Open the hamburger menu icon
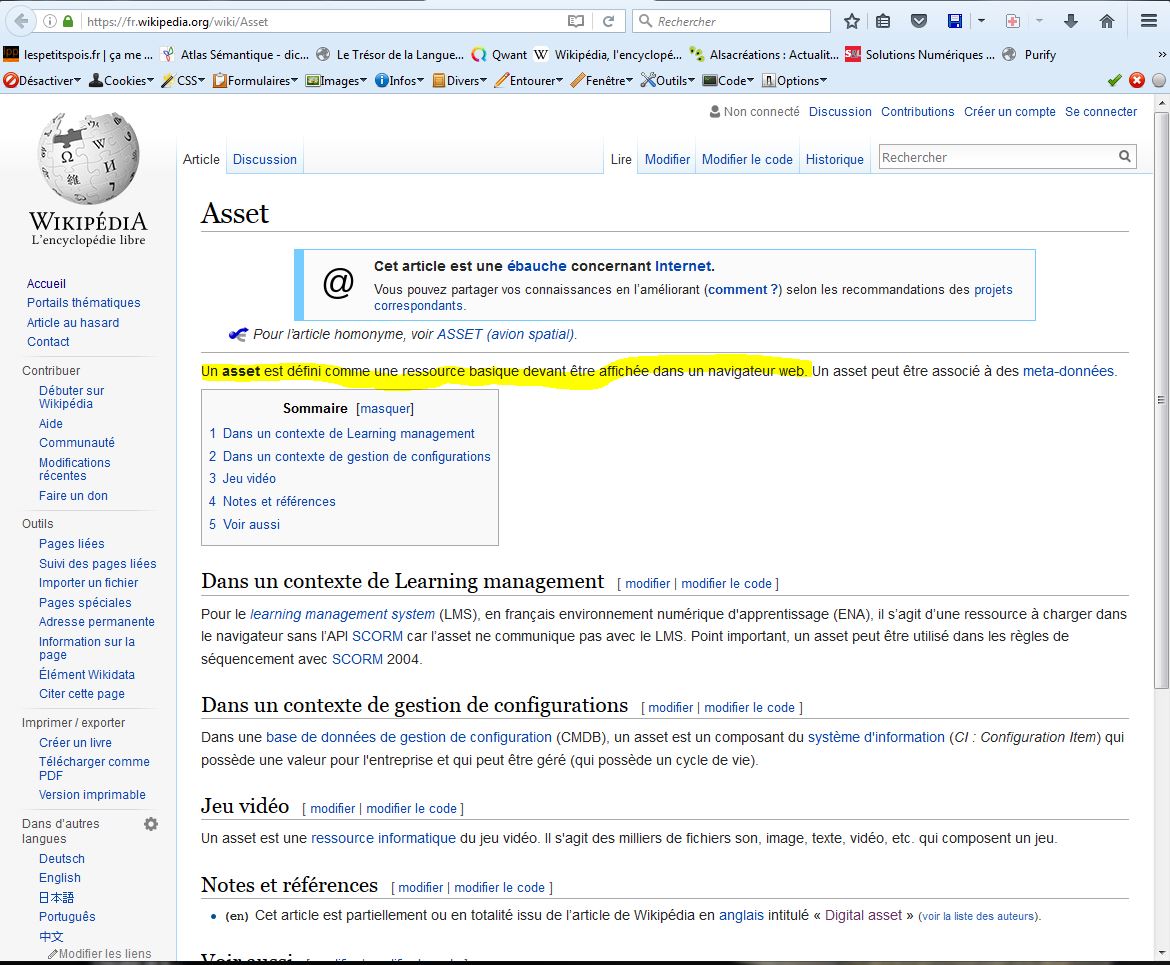This screenshot has width=1170, height=965. pyautogui.click(x=1148, y=21)
